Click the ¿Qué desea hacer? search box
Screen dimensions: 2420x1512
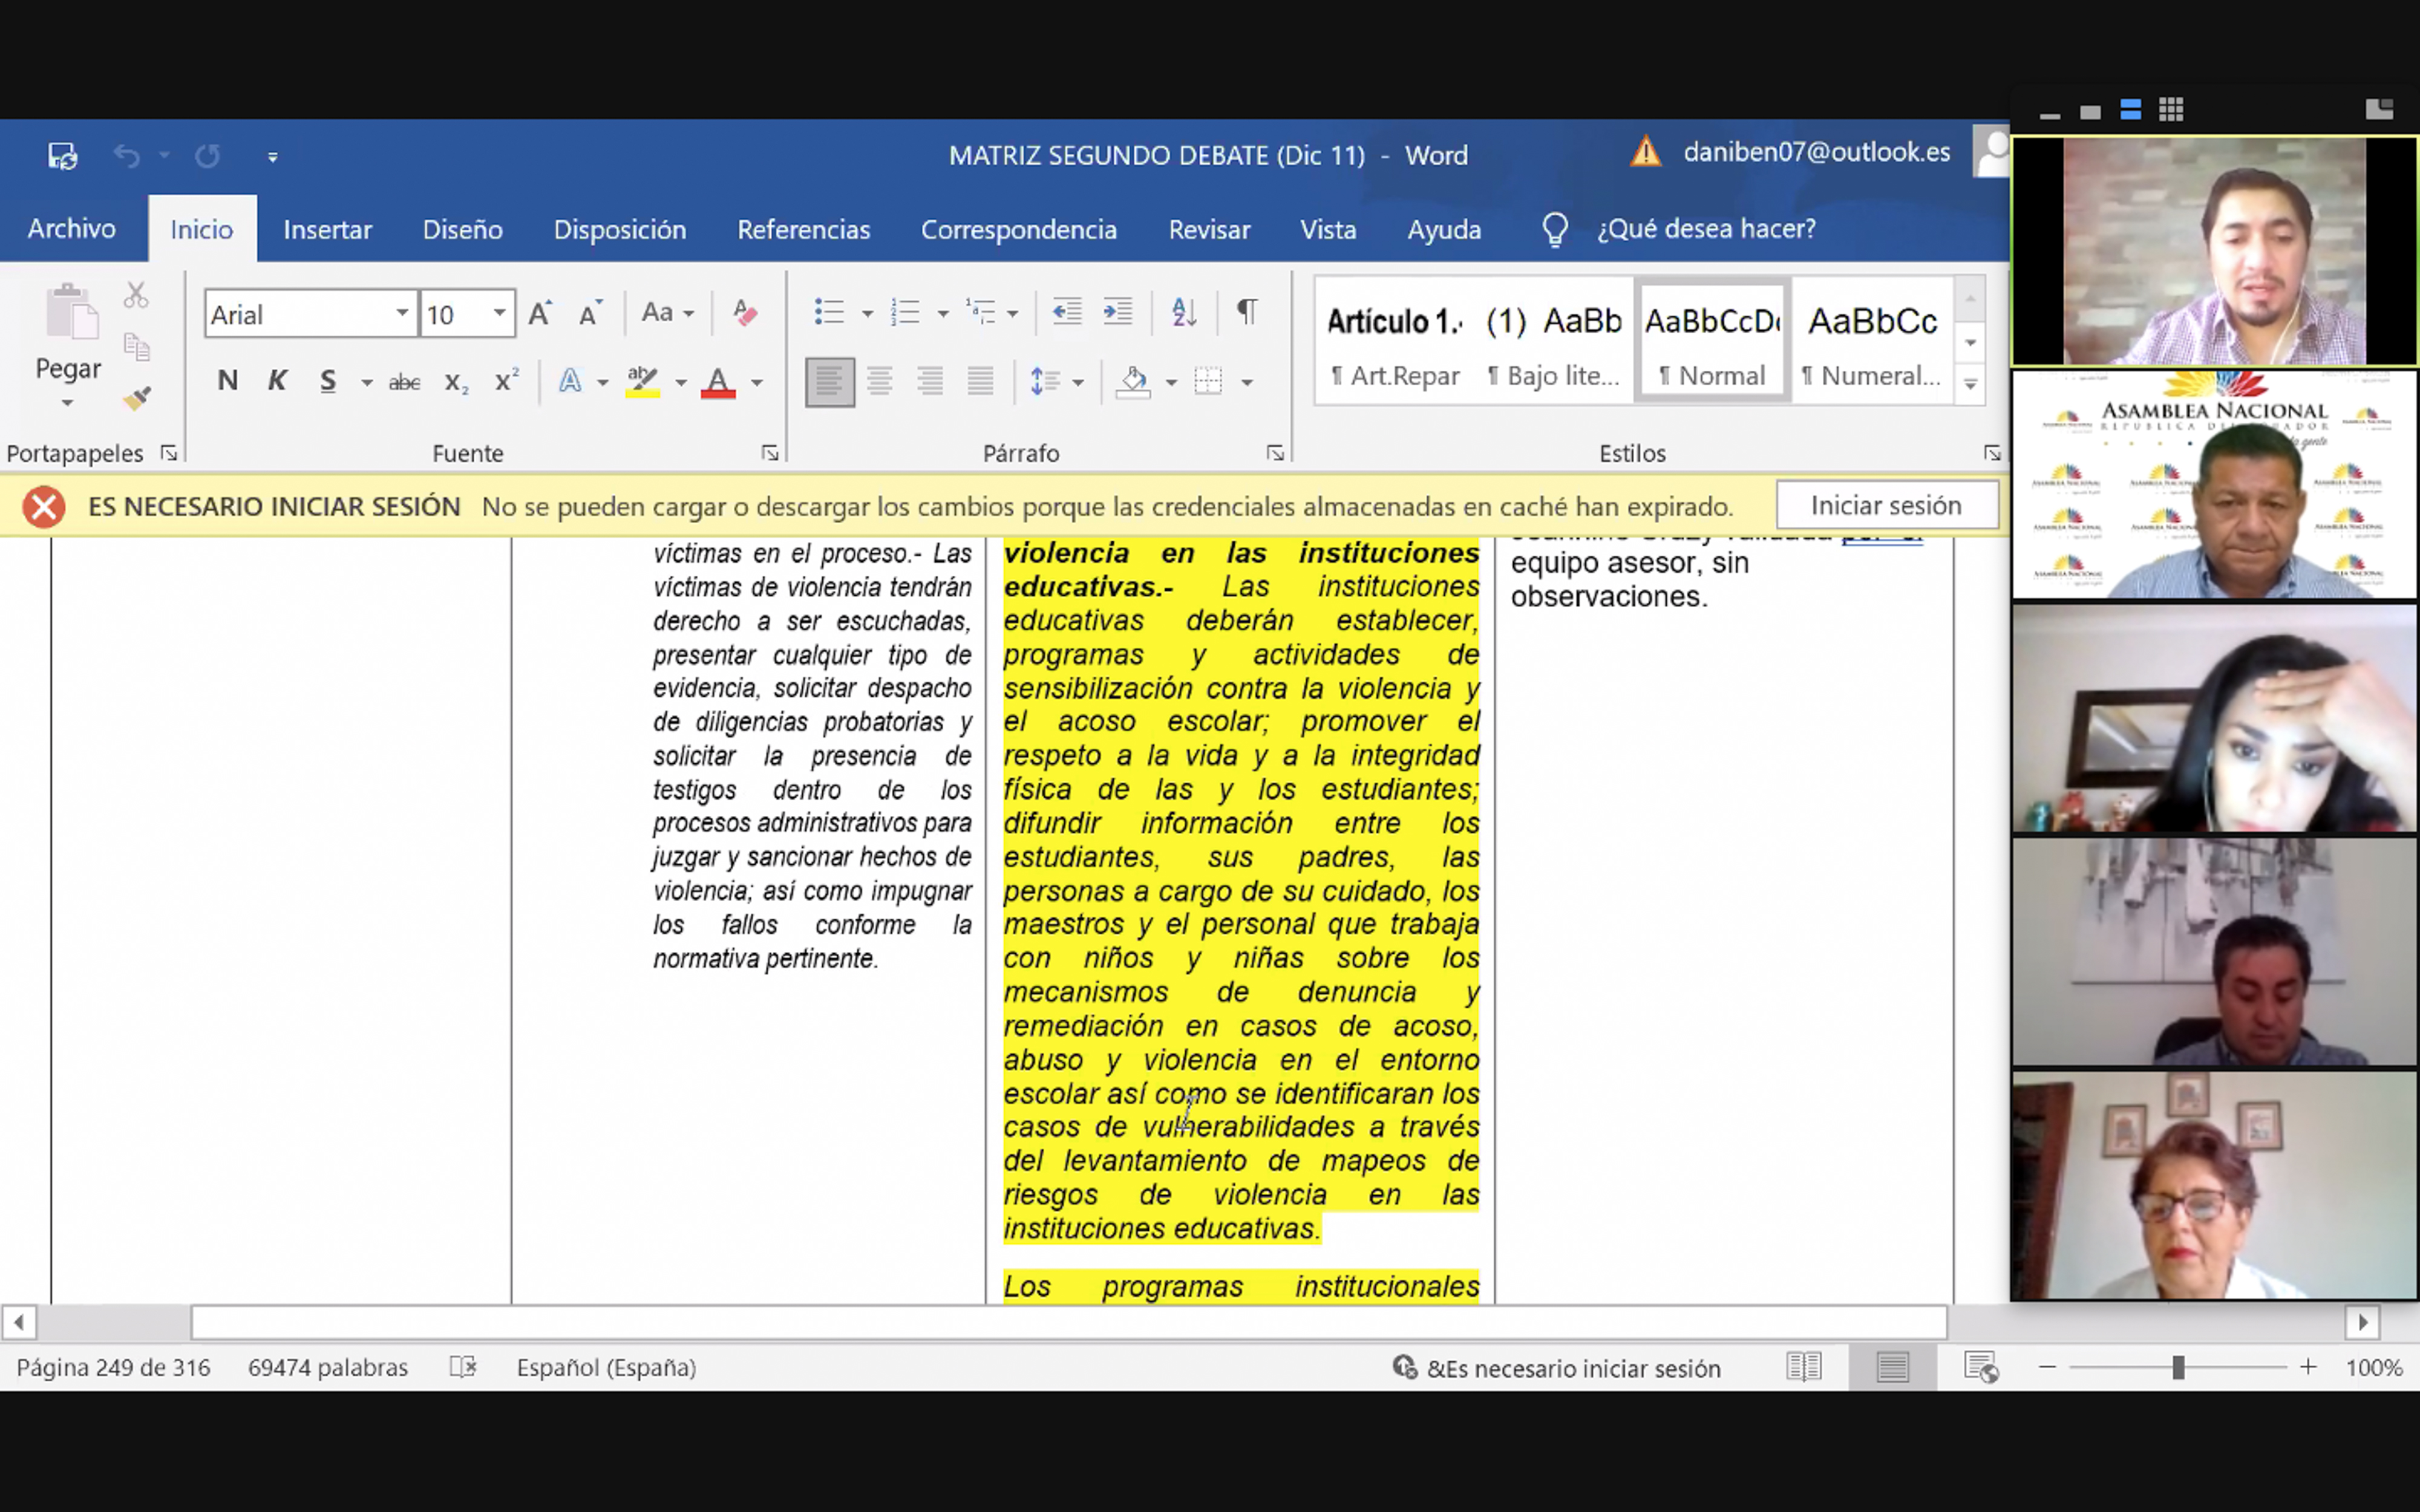point(1706,229)
